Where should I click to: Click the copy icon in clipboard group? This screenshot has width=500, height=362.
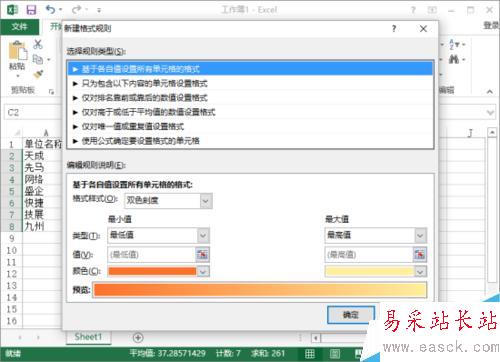point(38,60)
